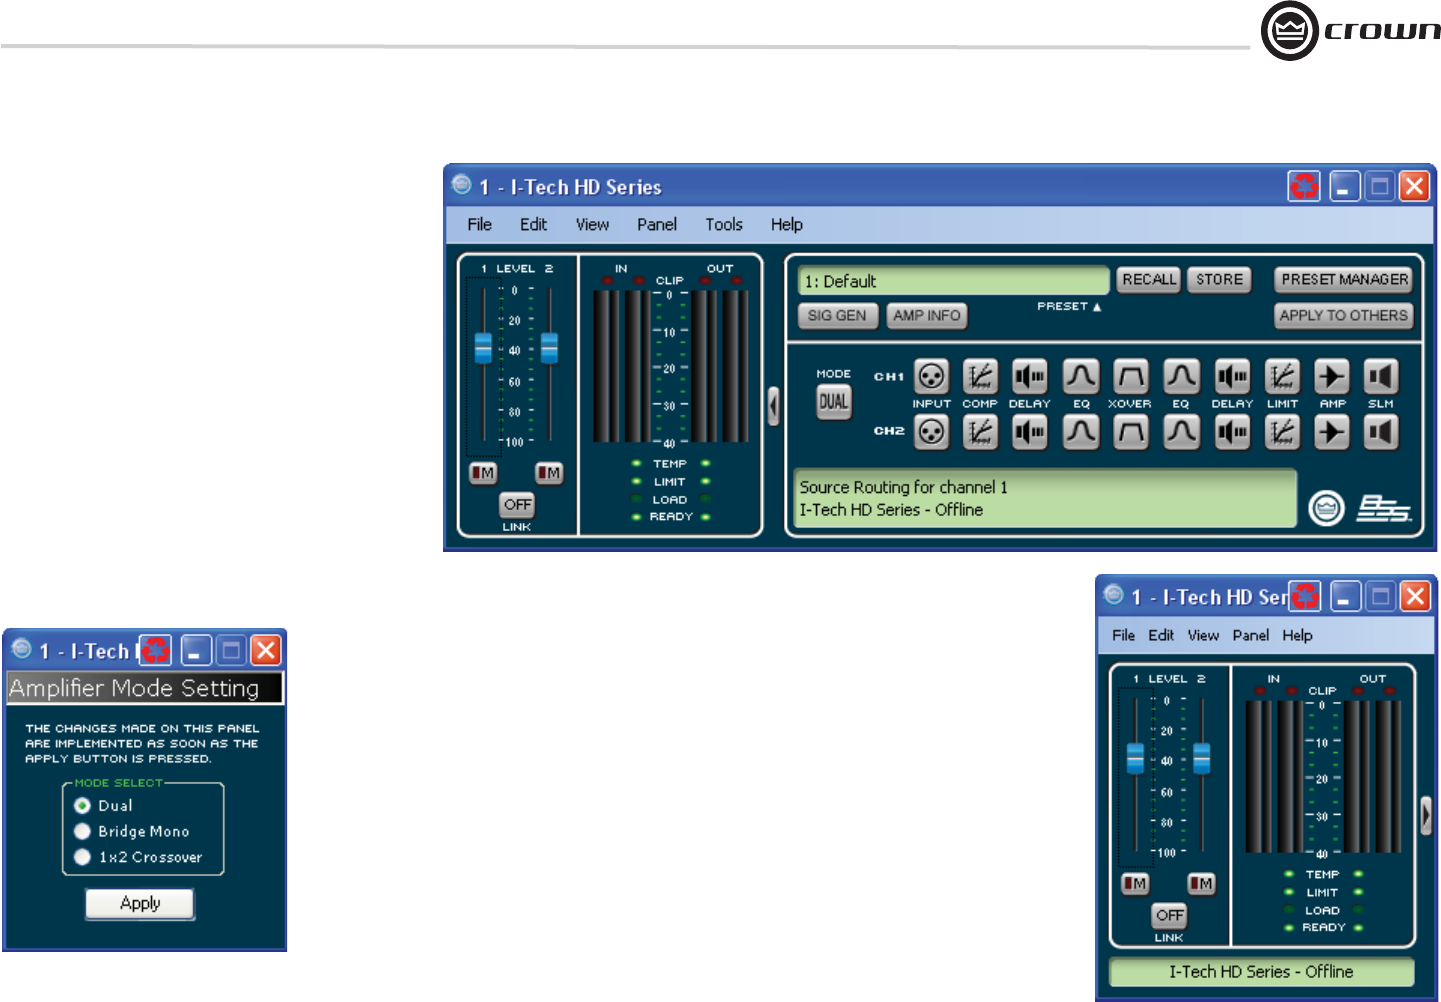Image resolution: width=1441 pixels, height=1002 pixels.
Task: Open Panel menu in the compact window
Action: 1251,635
